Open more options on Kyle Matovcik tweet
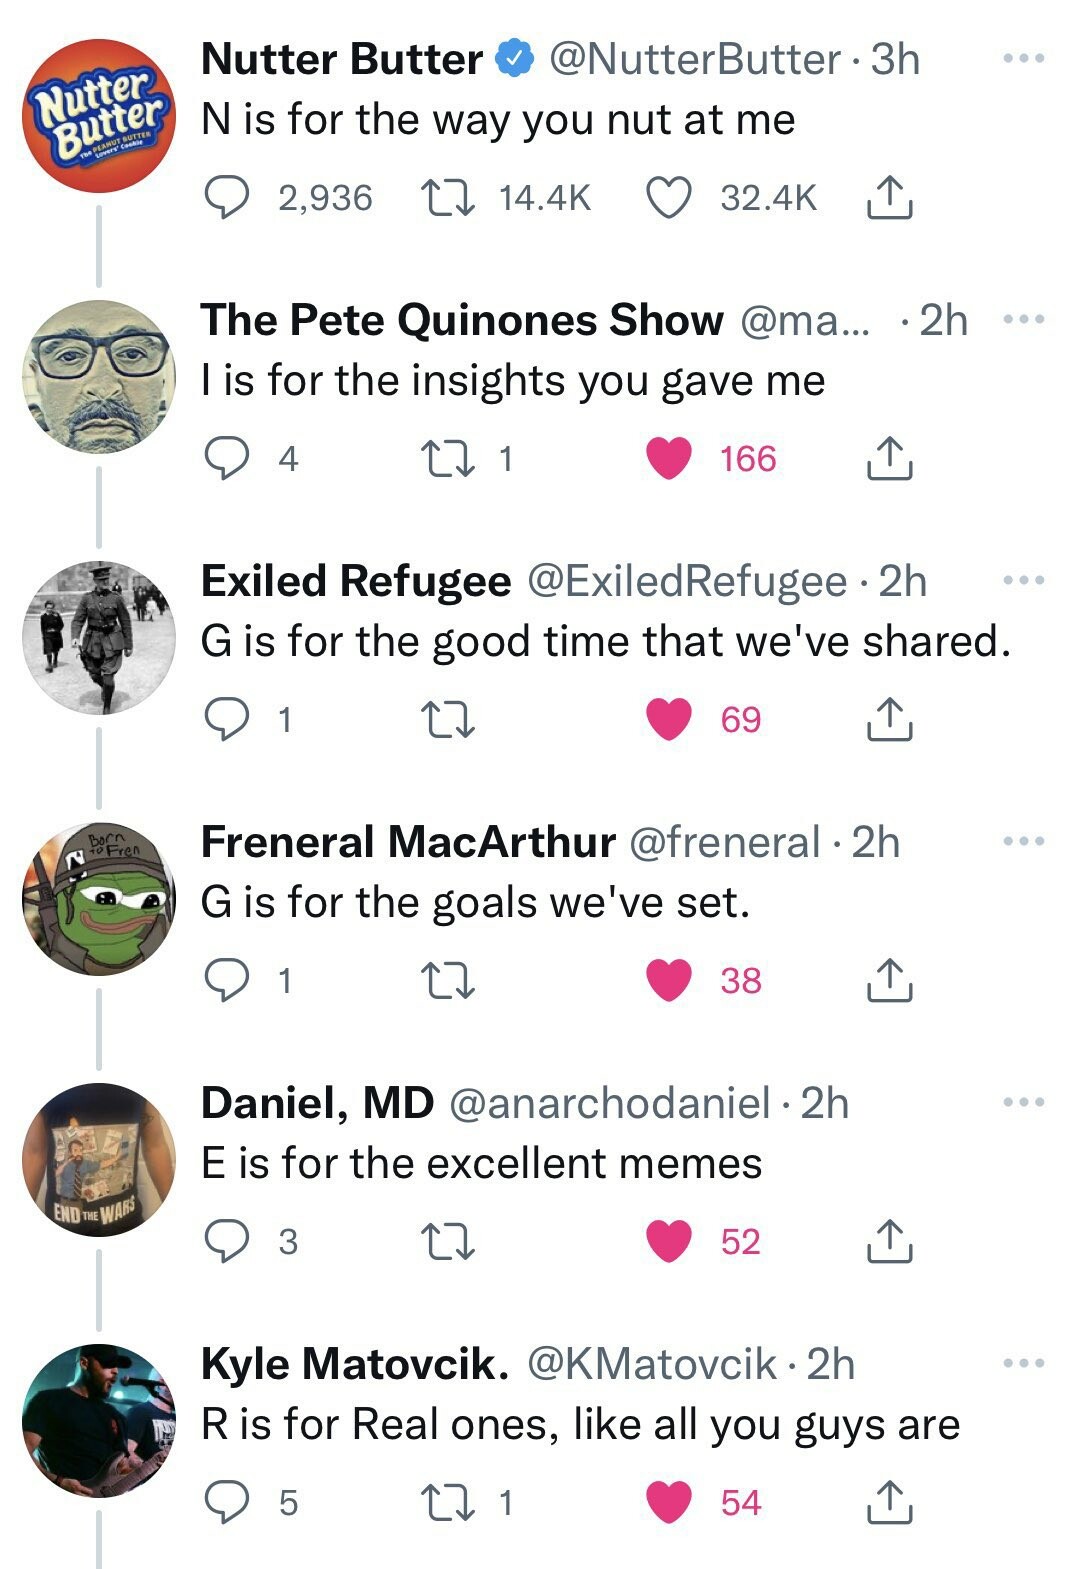Screen dimensions: 1070x1569 (x=1024, y=1364)
